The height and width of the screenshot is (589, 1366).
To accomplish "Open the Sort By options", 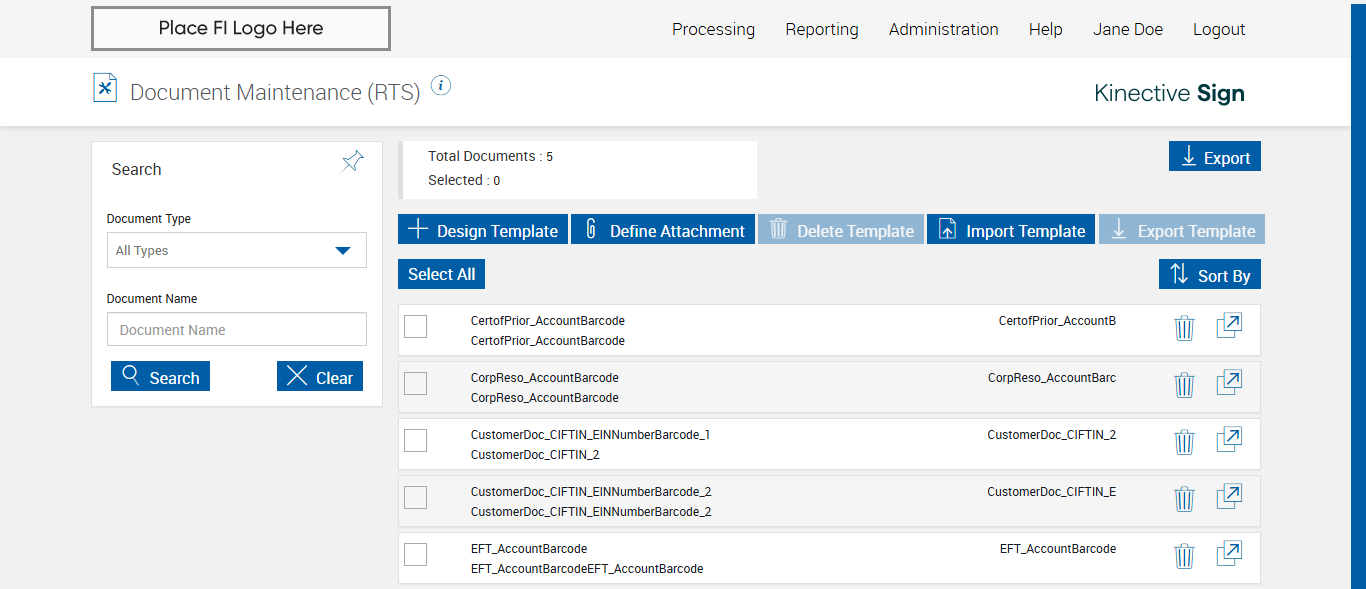I will [x=1210, y=274].
